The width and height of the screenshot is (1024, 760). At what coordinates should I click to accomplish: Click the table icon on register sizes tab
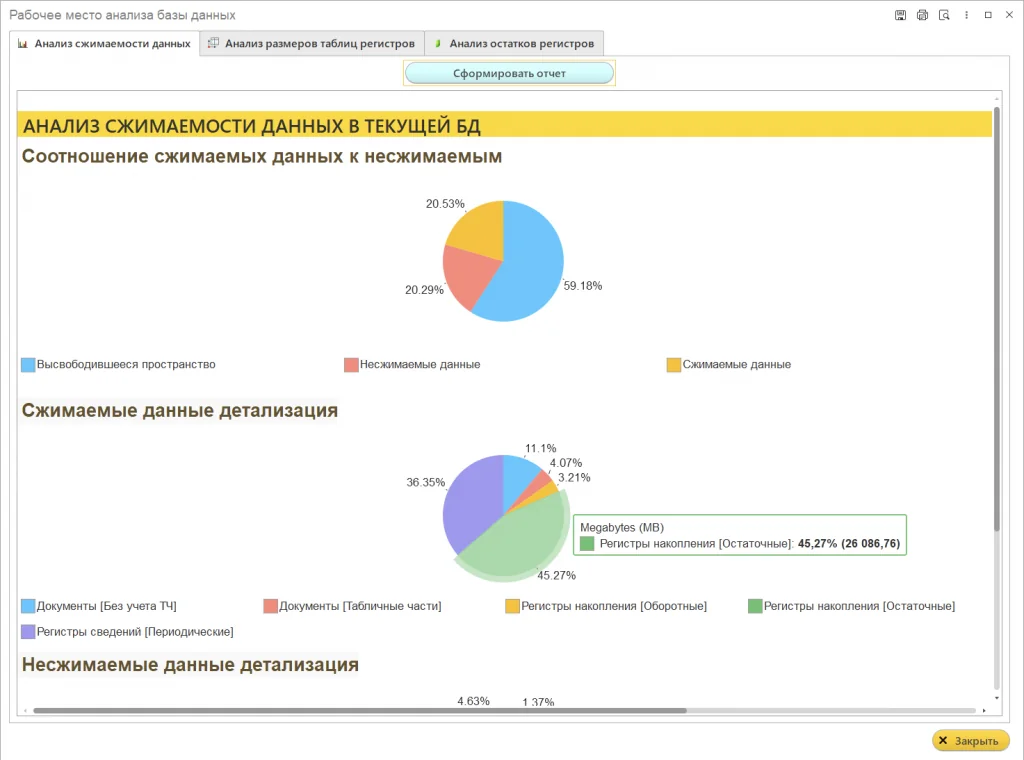213,43
